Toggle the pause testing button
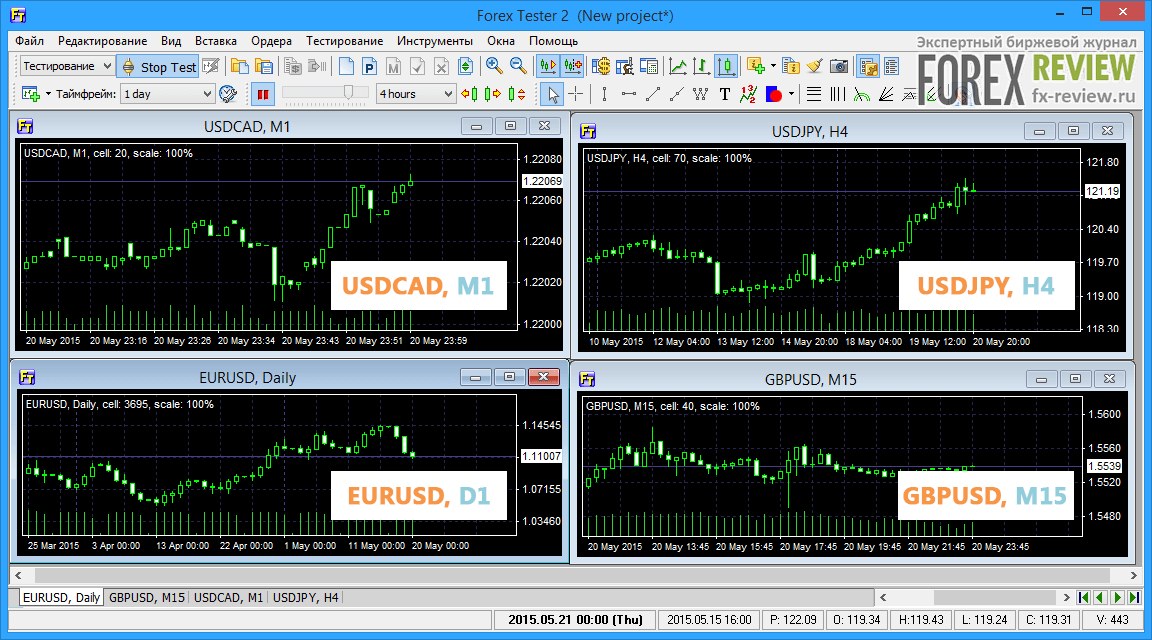1152x640 pixels. point(262,94)
